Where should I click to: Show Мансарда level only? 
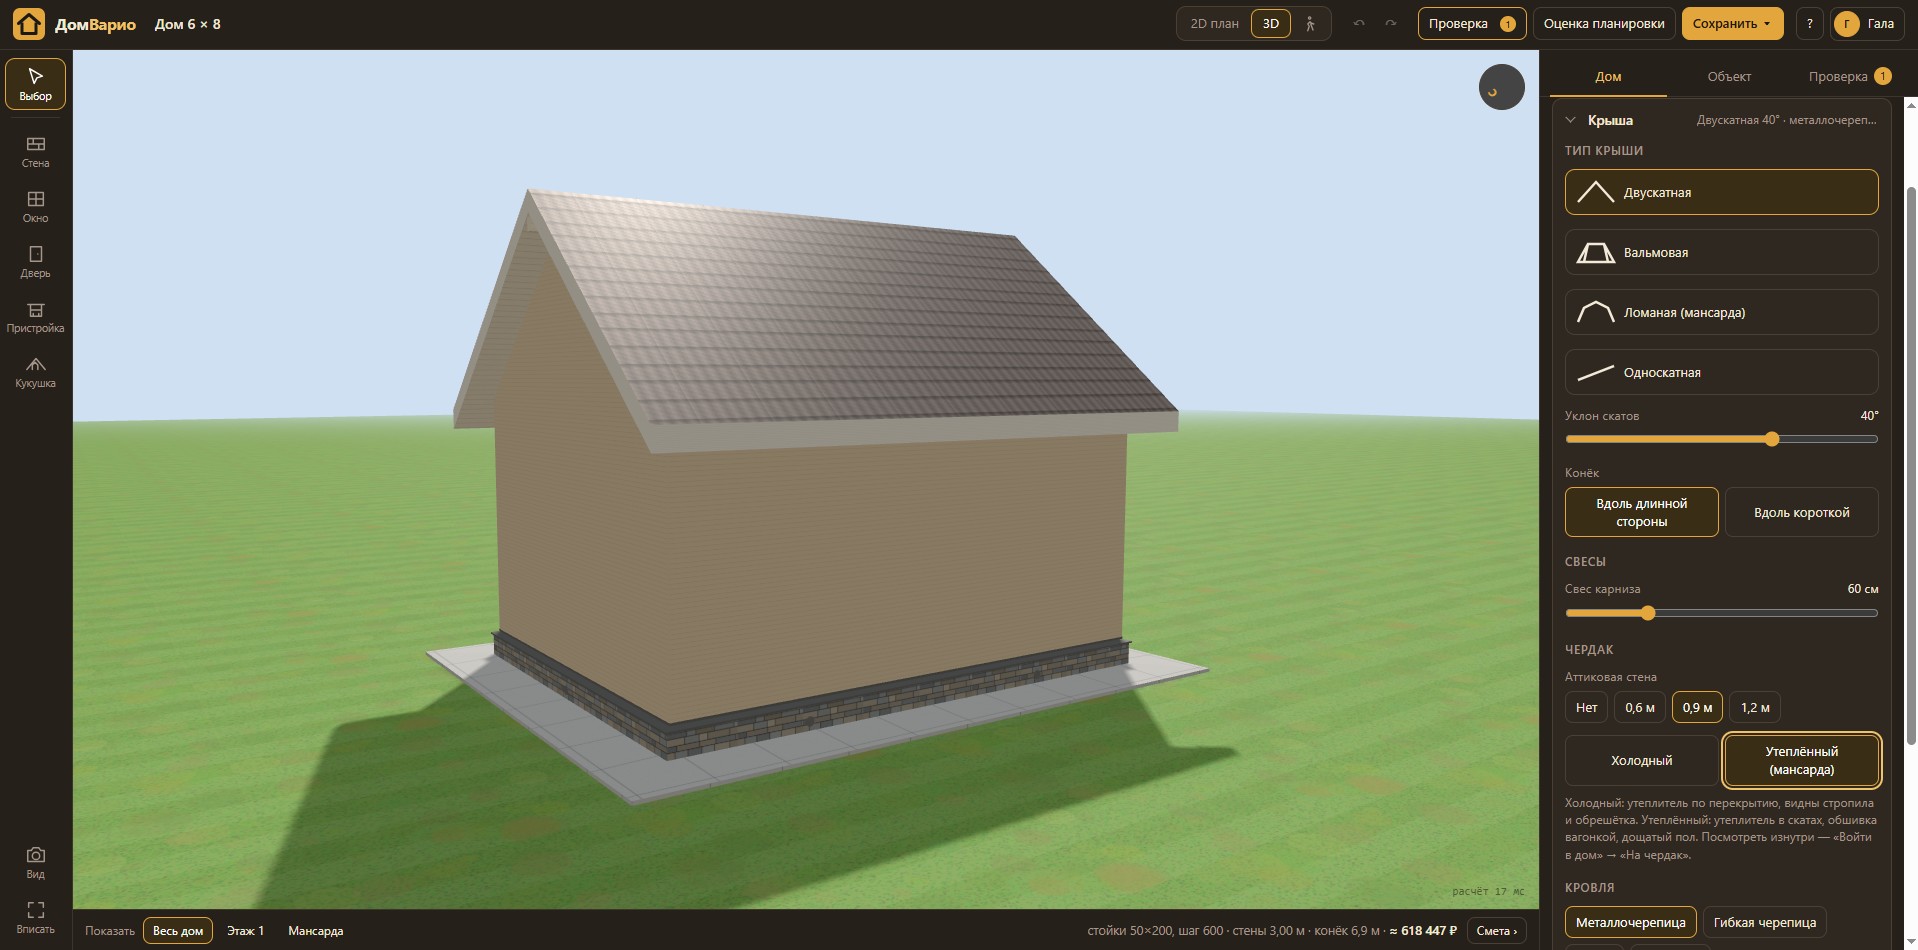(315, 930)
